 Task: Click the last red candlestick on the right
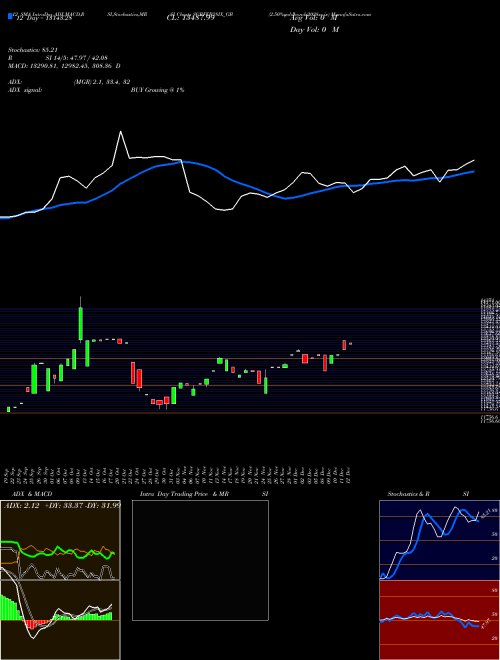(x=350, y=344)
